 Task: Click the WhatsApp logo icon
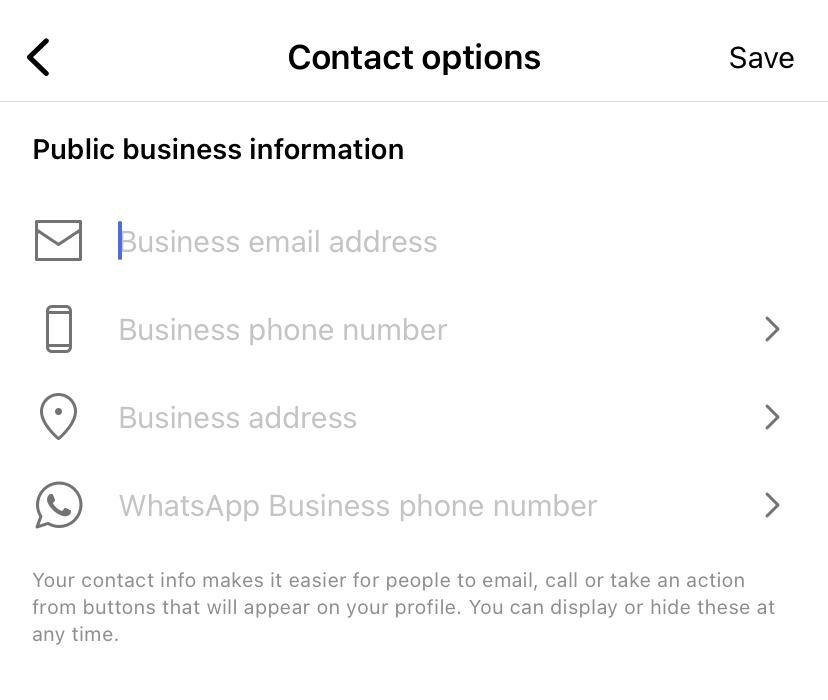point(58,505)
